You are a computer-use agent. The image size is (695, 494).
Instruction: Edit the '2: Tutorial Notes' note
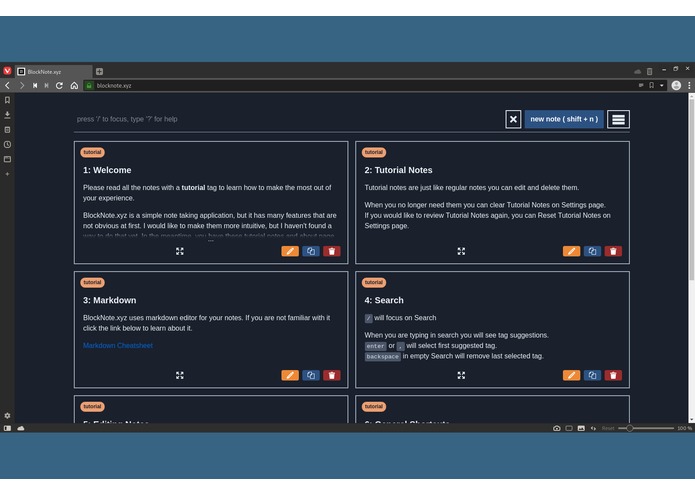[x=571, y=251]
